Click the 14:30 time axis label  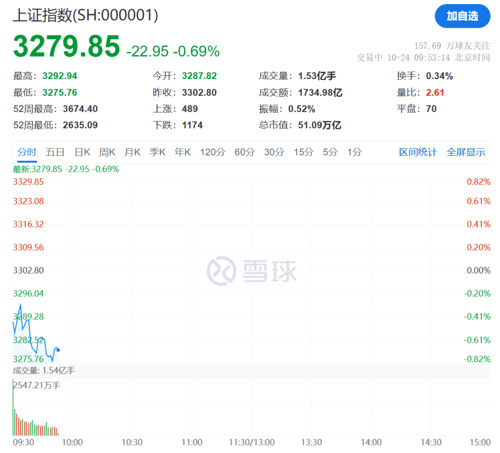(431, 443)
